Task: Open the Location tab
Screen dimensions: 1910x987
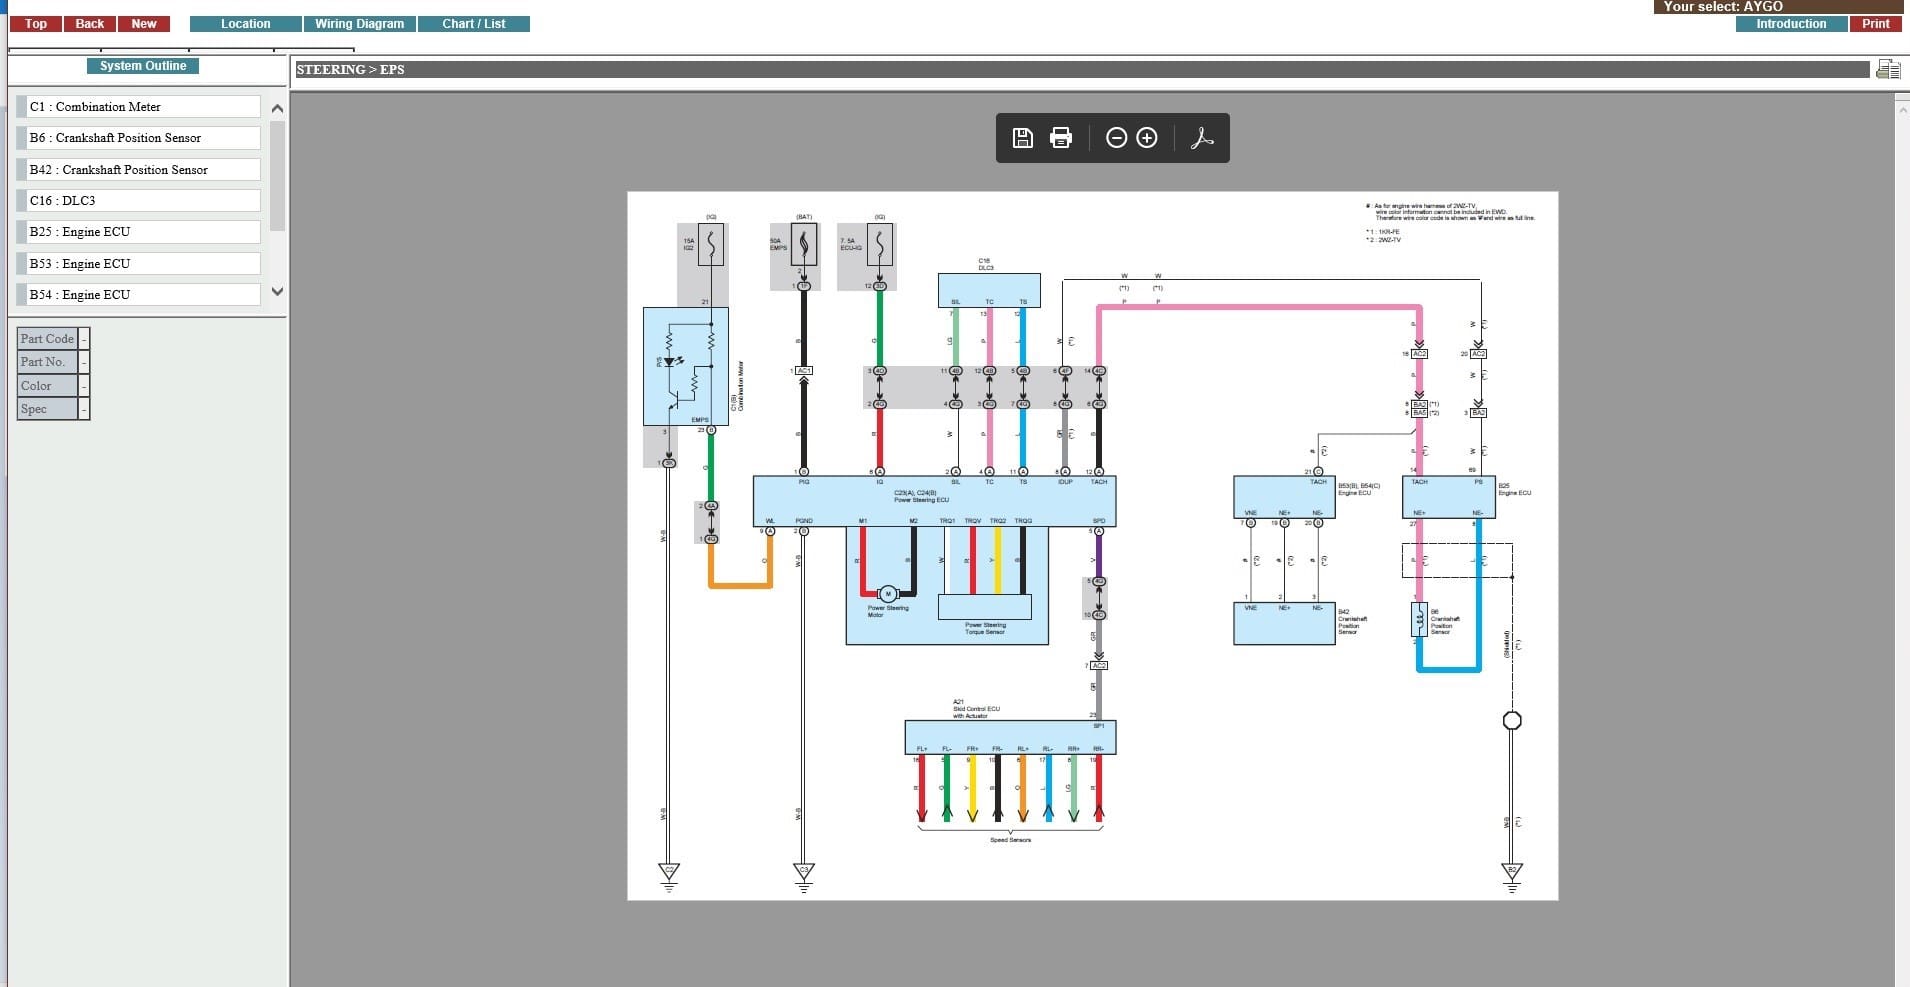Action: tap(245, 24)
